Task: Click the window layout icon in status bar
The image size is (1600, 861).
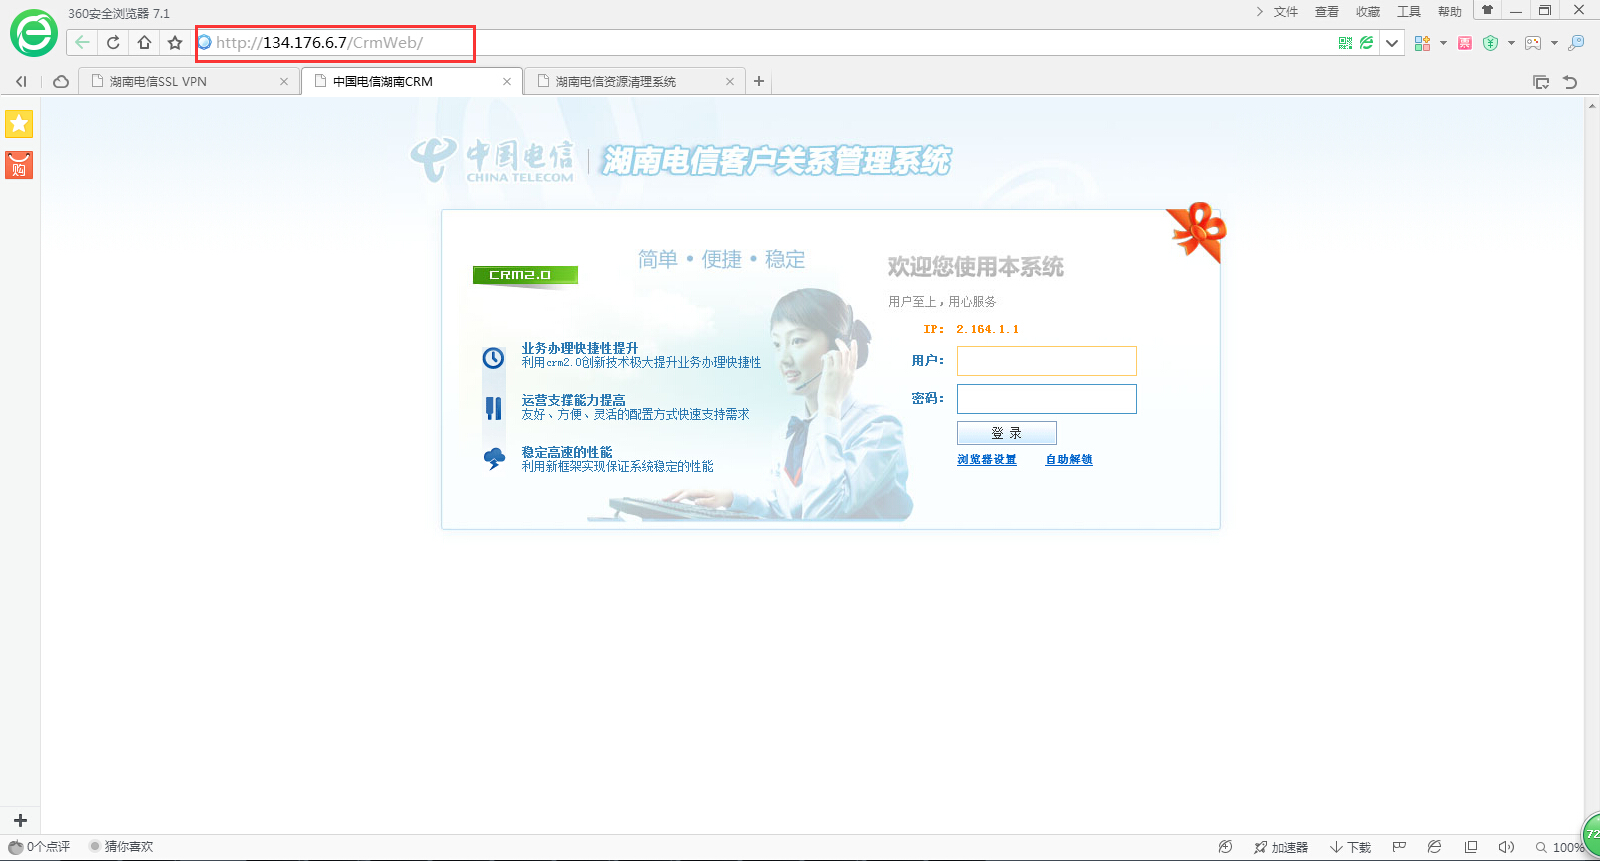Action: [1470, 847]
